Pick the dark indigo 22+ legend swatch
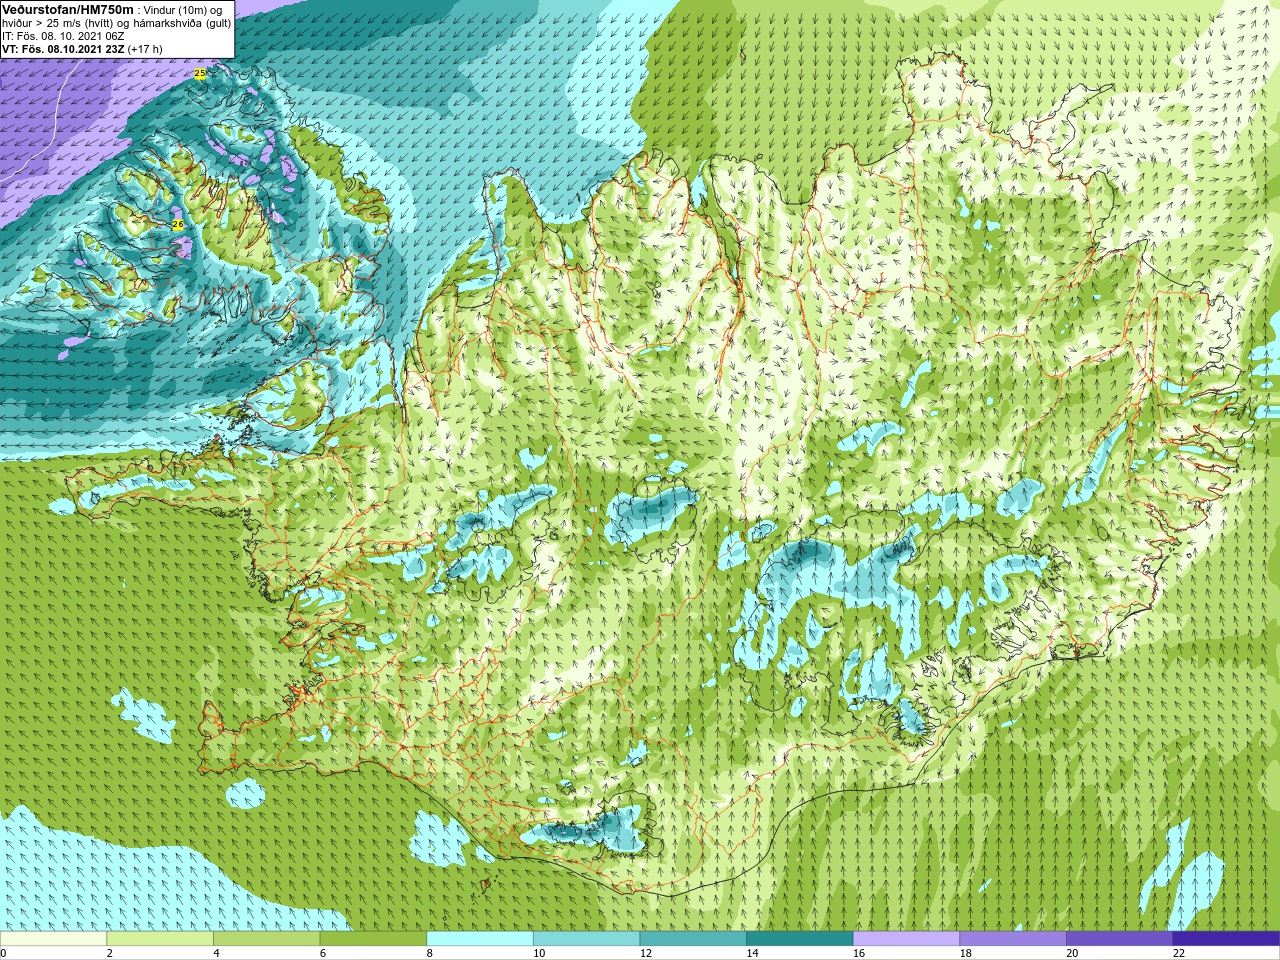The width and height of the screenshot is (1280, 960). (1226, 939)
